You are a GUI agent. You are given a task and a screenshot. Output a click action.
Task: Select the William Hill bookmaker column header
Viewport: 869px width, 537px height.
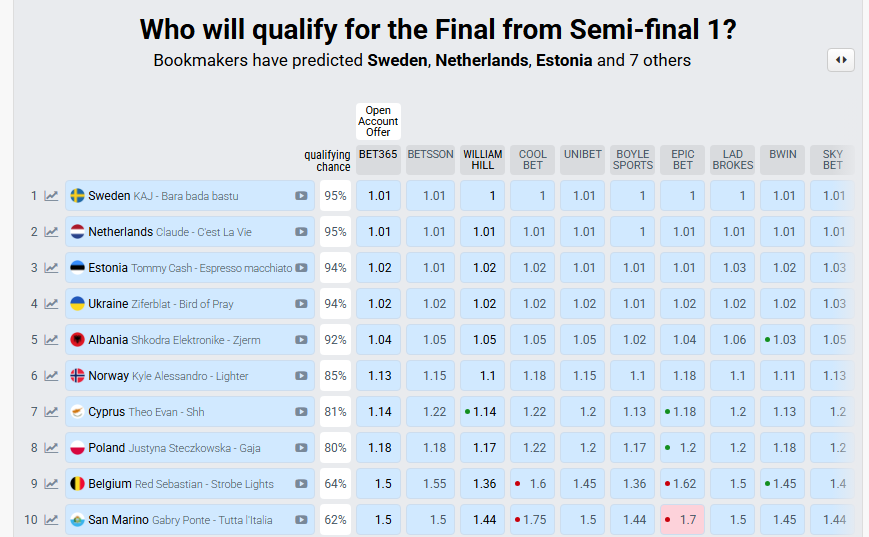483,160
